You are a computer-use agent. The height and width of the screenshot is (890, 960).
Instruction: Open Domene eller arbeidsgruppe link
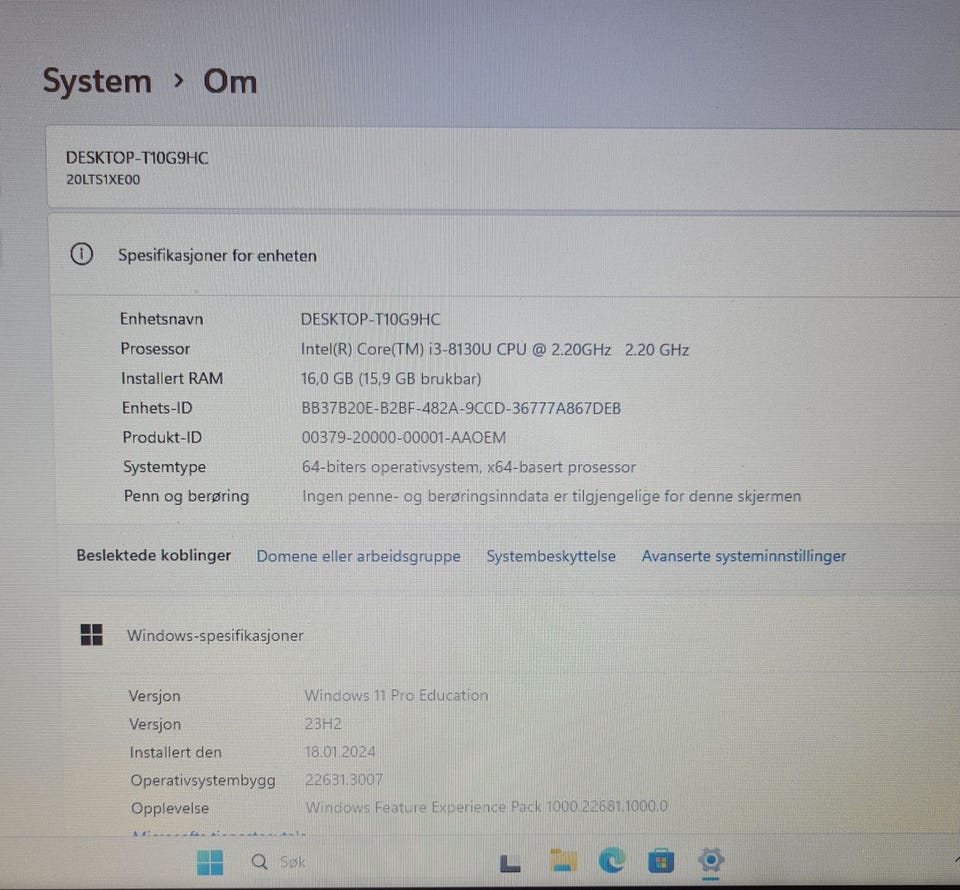pyautogui.click(x=358, y=556)
